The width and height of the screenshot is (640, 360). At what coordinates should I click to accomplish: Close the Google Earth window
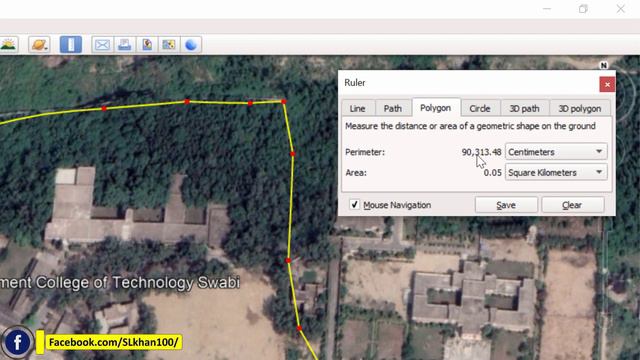click(620, 9)
